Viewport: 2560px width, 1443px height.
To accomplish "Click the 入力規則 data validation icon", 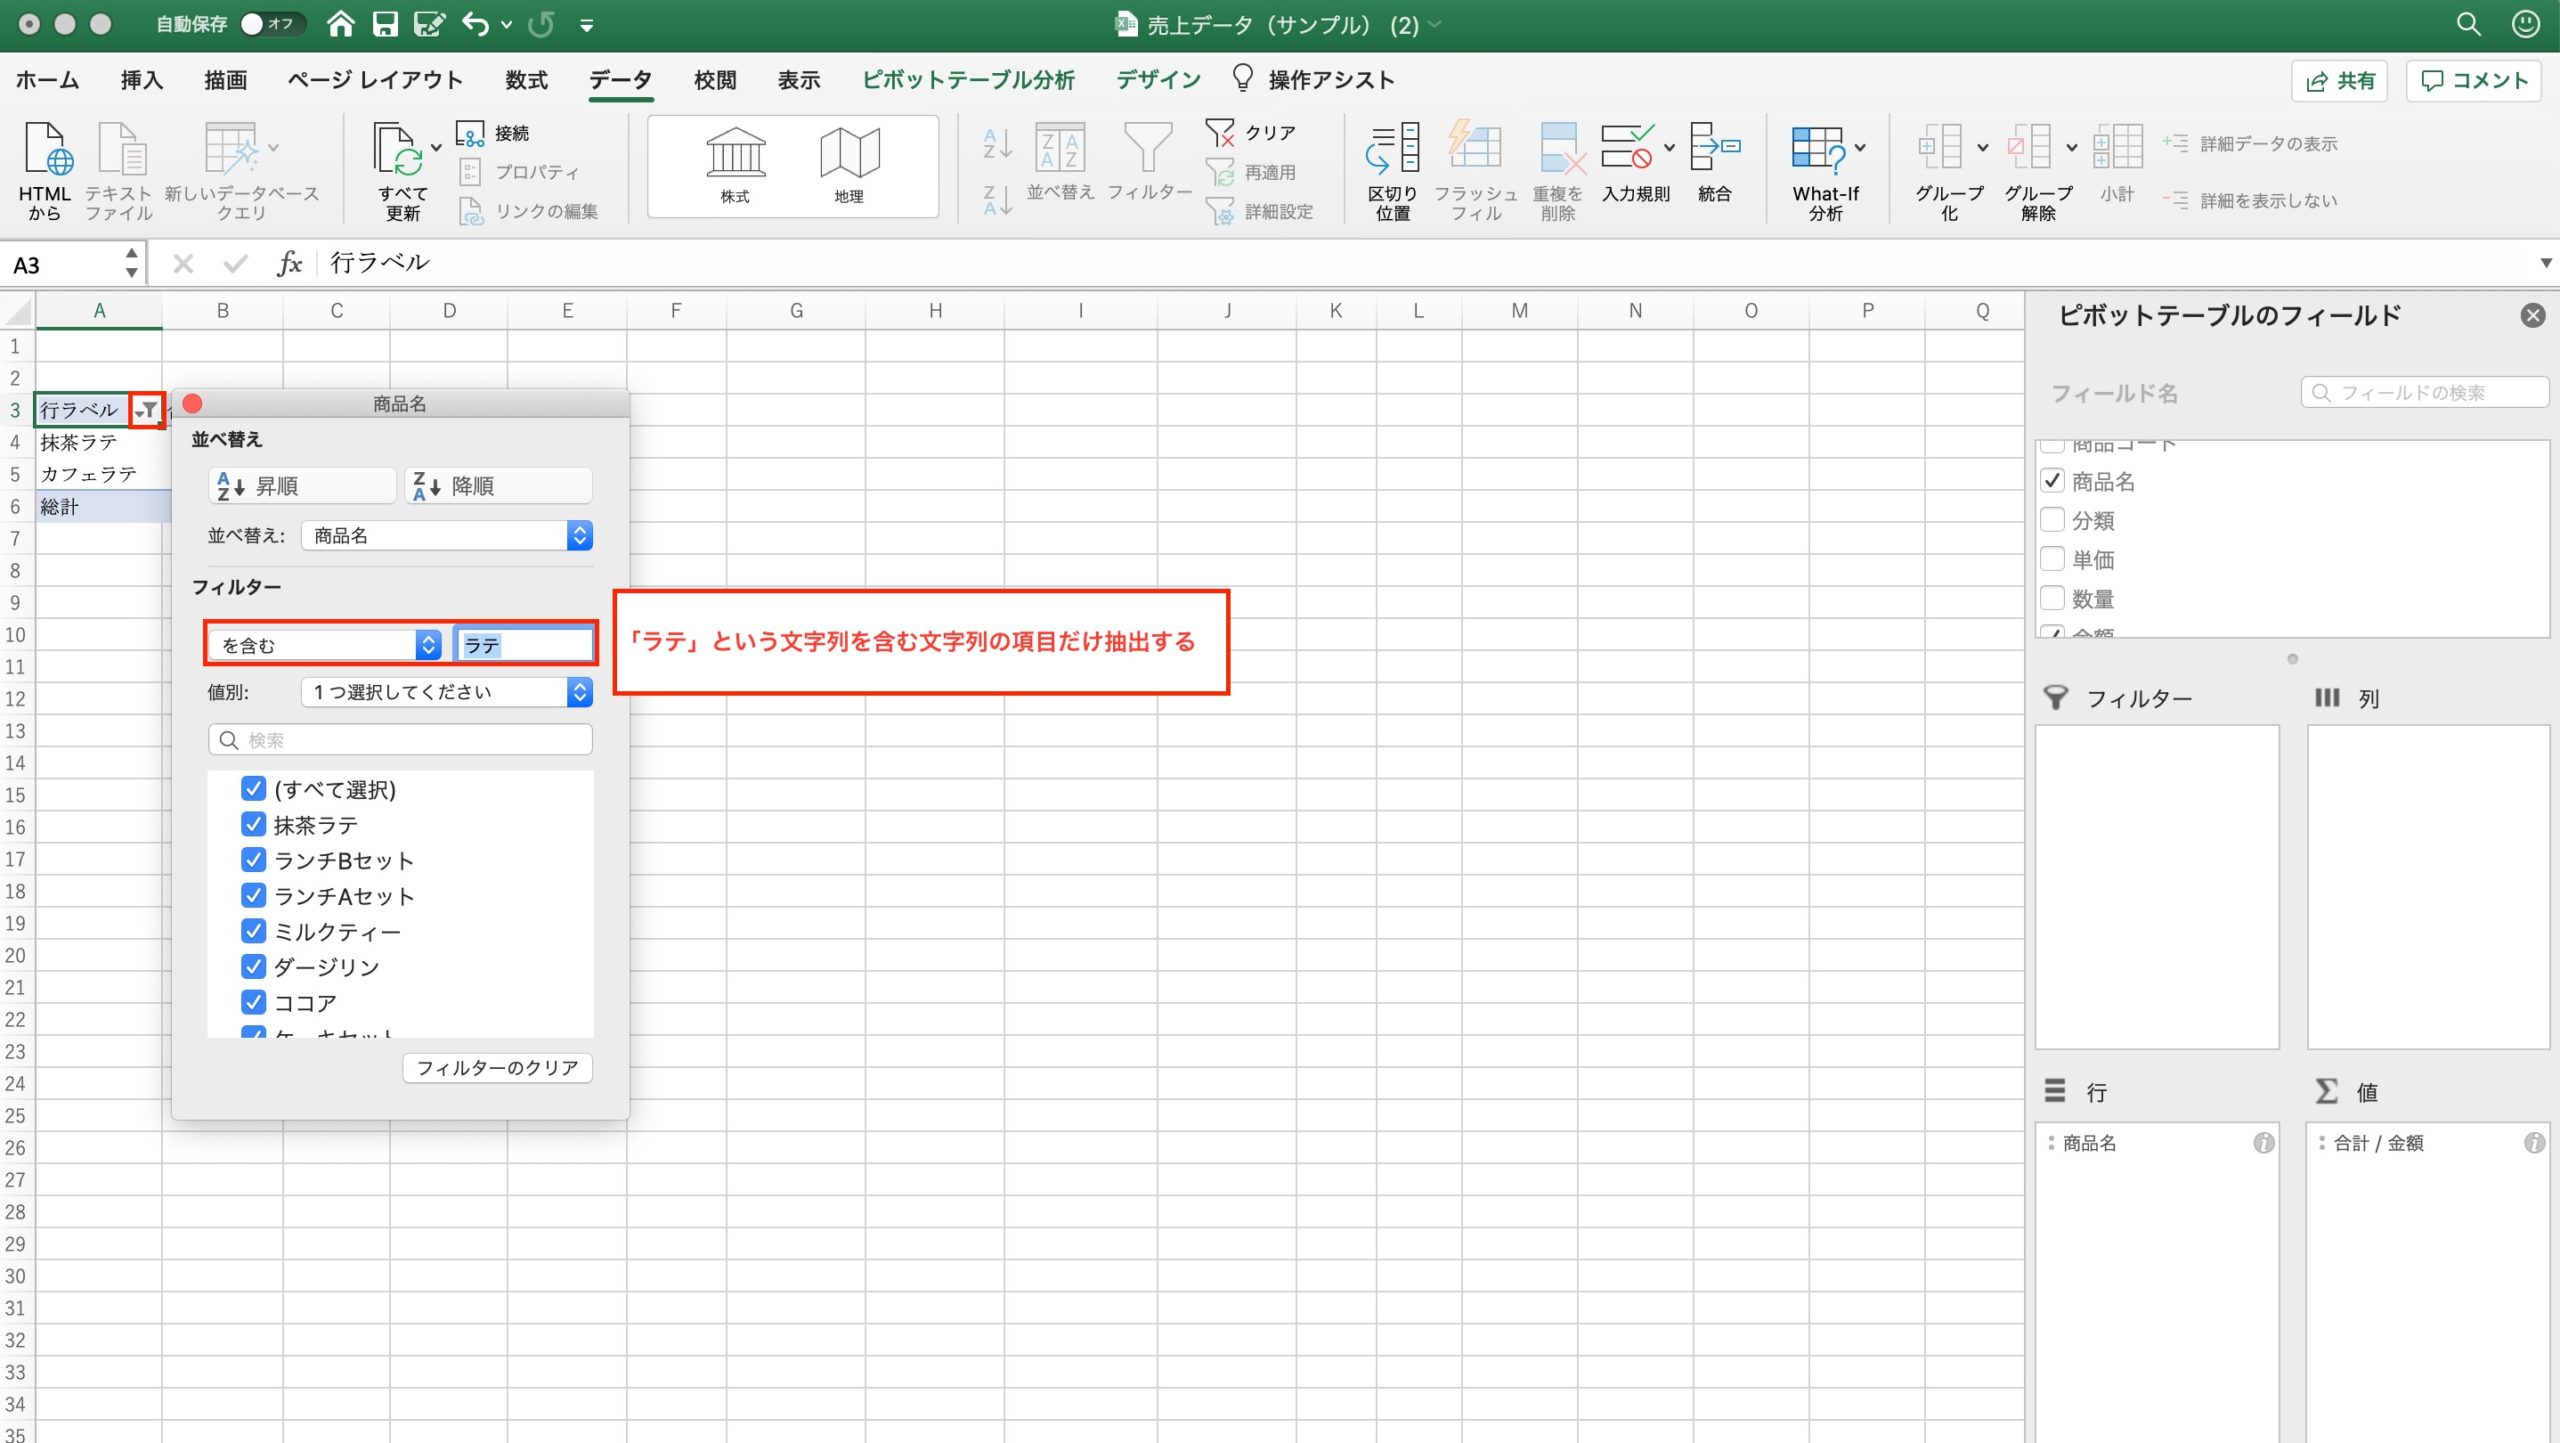I will click(1627, 148).
